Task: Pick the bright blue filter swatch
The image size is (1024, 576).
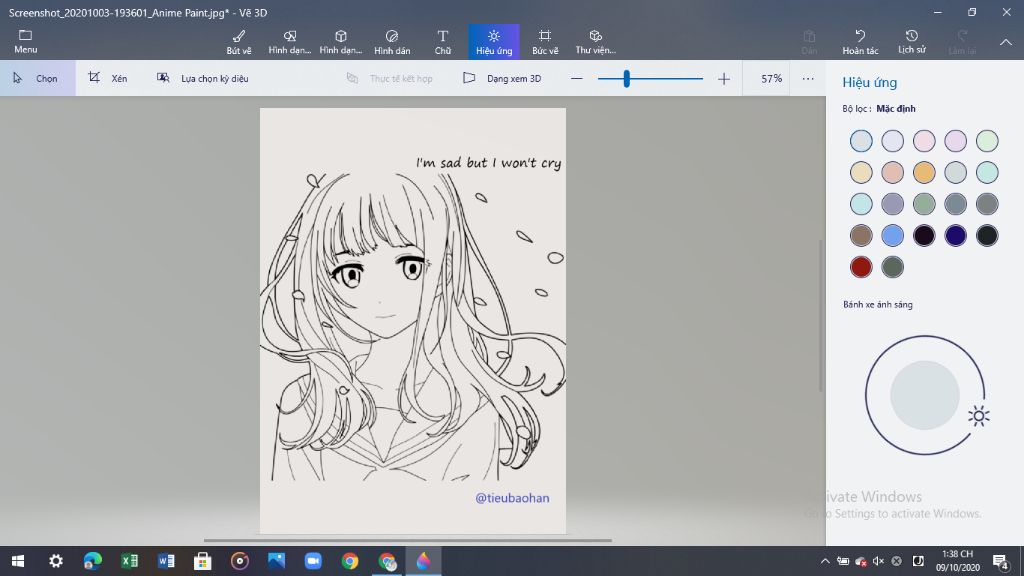Action: point(892,235)
